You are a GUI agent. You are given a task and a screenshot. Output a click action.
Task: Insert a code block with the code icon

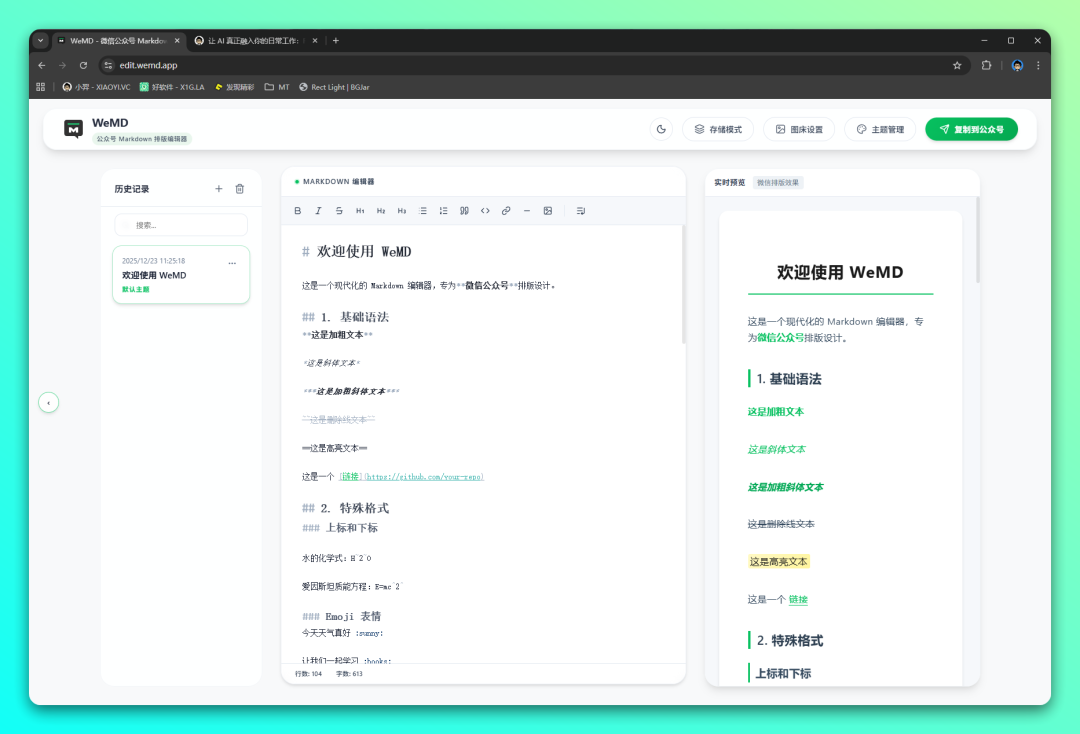(485, 211)
